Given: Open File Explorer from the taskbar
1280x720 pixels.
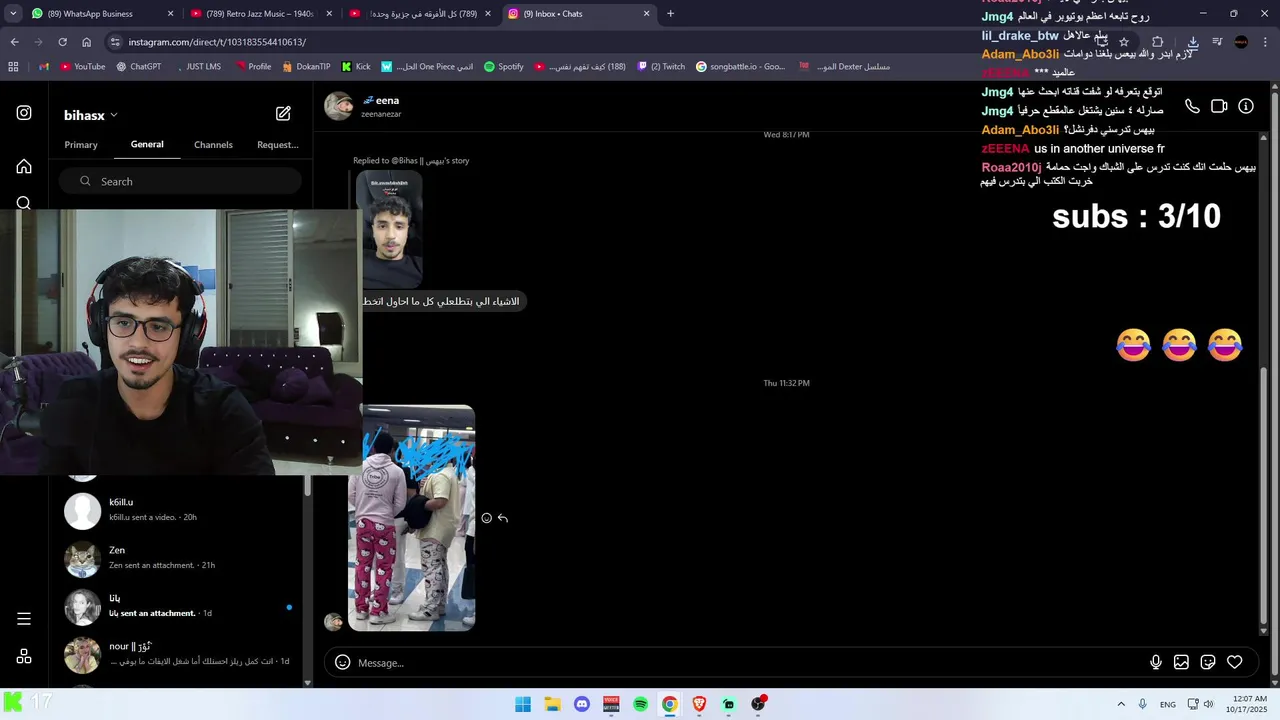Looking at the screenshot, I should tap(552, 704).
